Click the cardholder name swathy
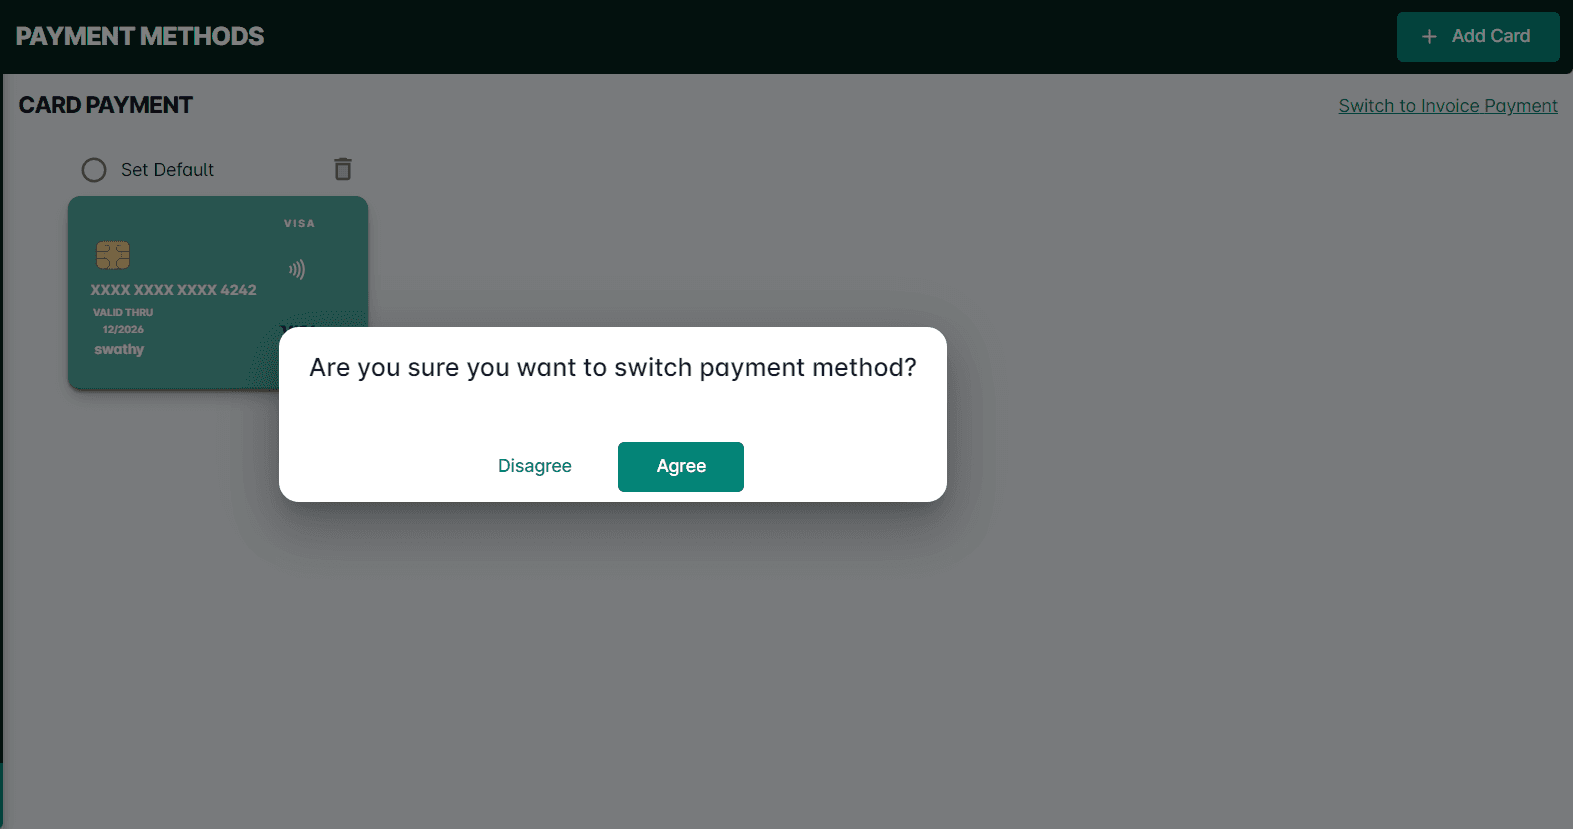 [119, 349]
